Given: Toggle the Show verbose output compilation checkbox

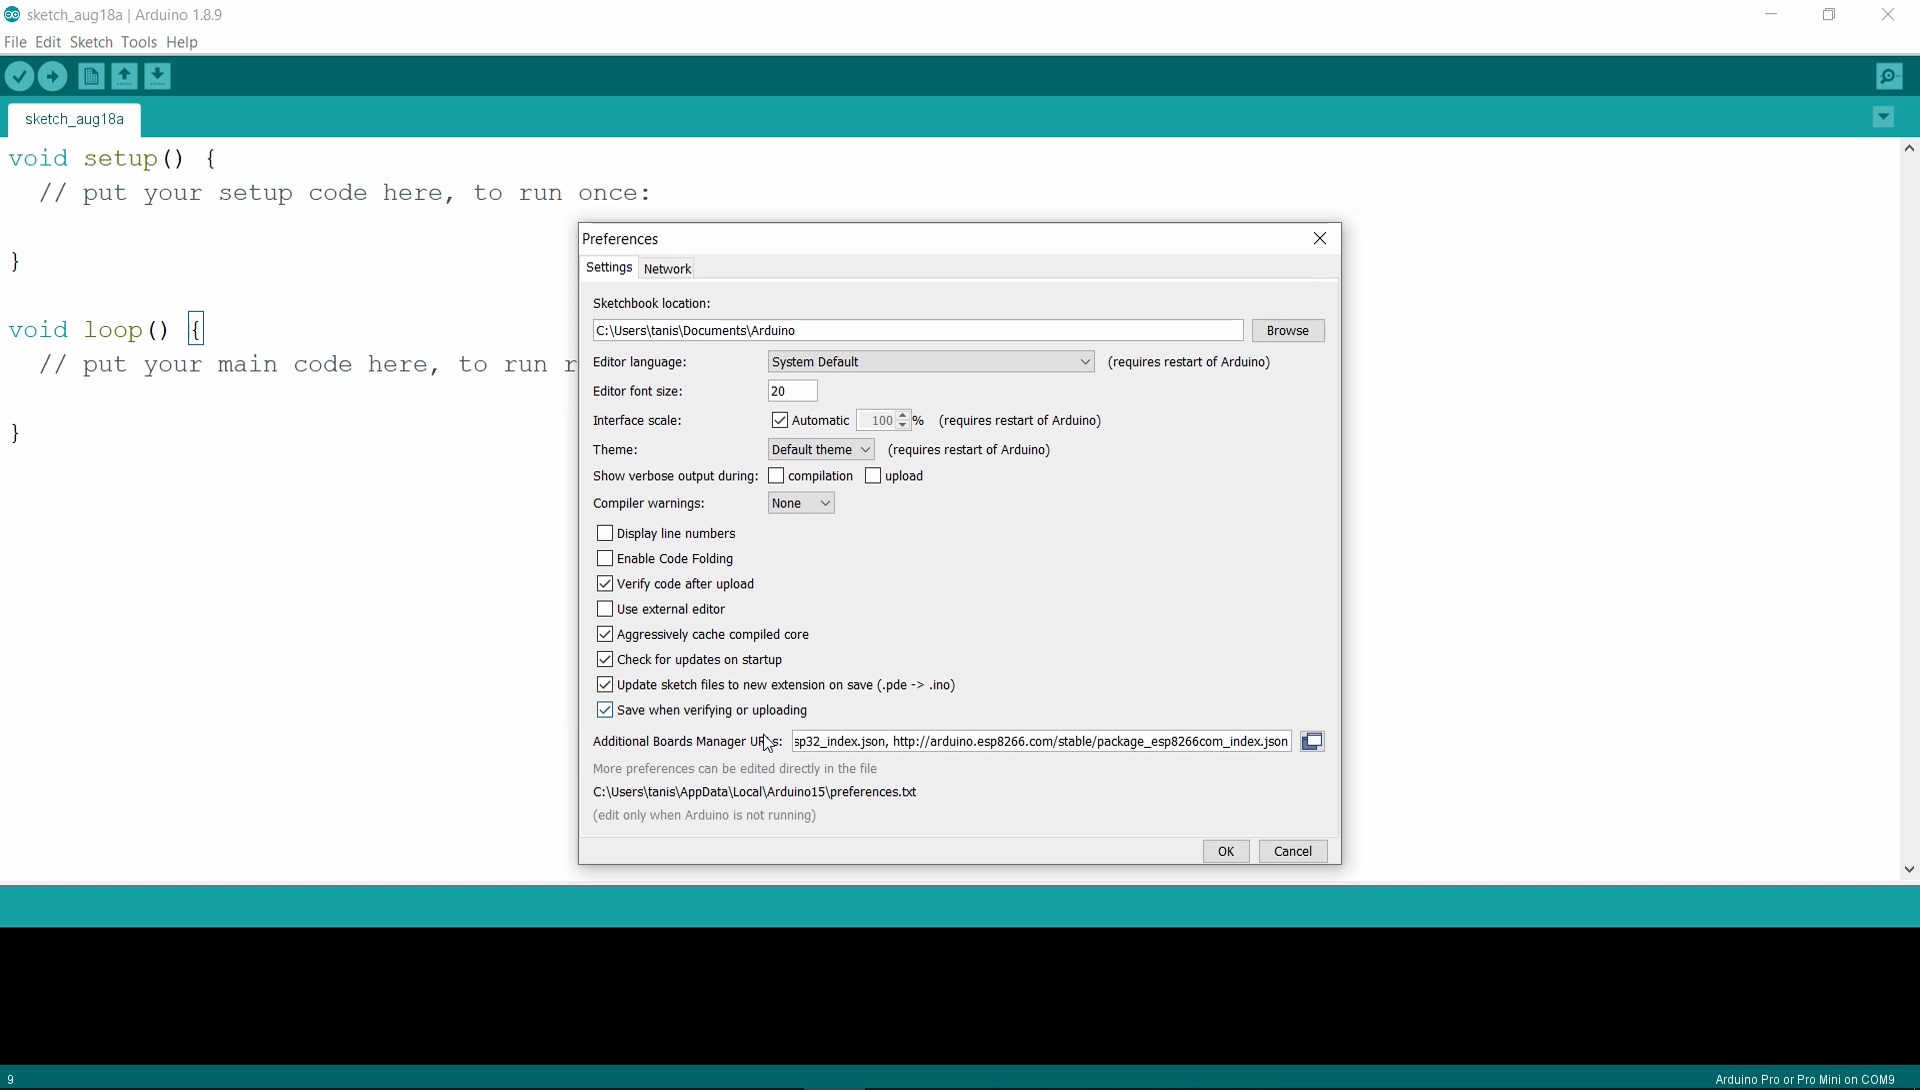Looking at the screenshot, I should [x=777, y=476].
